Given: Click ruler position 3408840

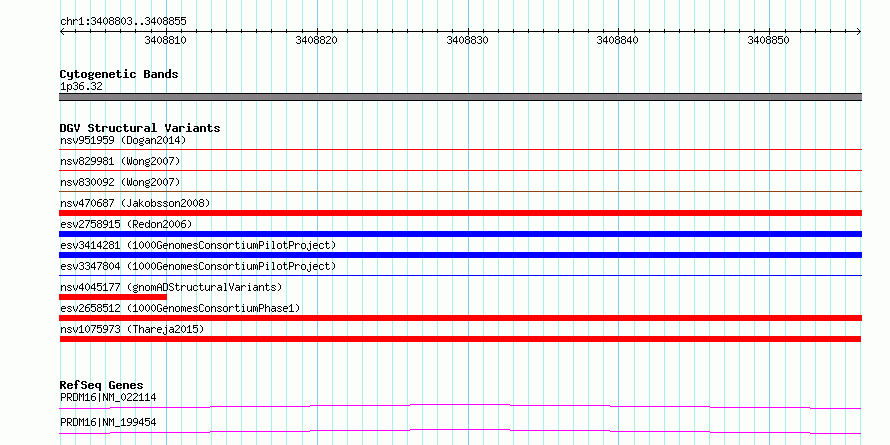Looking at the screenshot, I should pyautogui.click(x=618, y=40).
